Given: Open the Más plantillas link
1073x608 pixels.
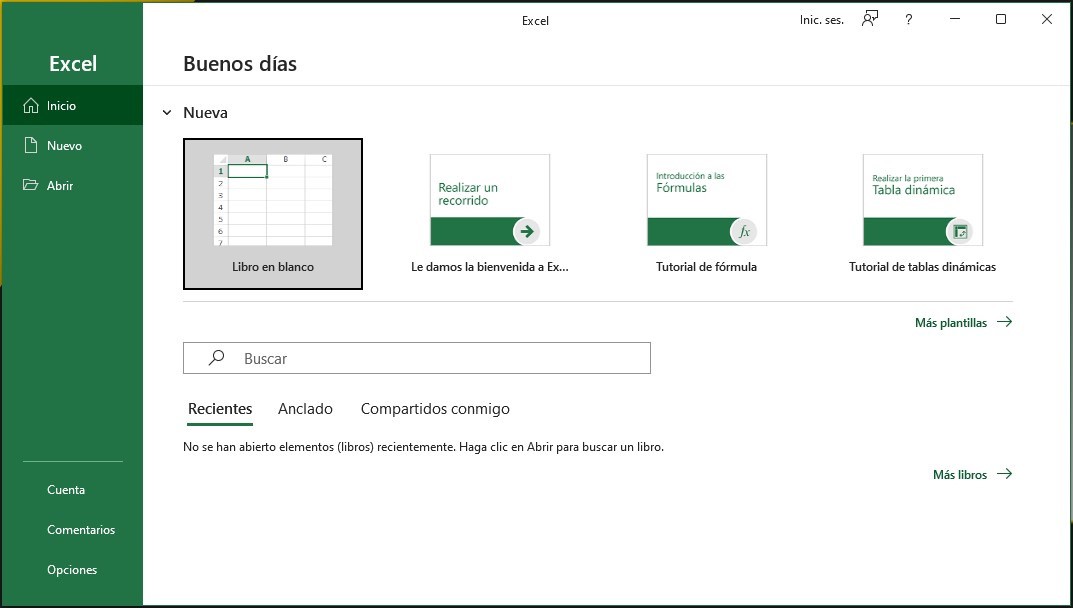Looking at the screenshot, I should pyautogui.click(x=962, y=322).
